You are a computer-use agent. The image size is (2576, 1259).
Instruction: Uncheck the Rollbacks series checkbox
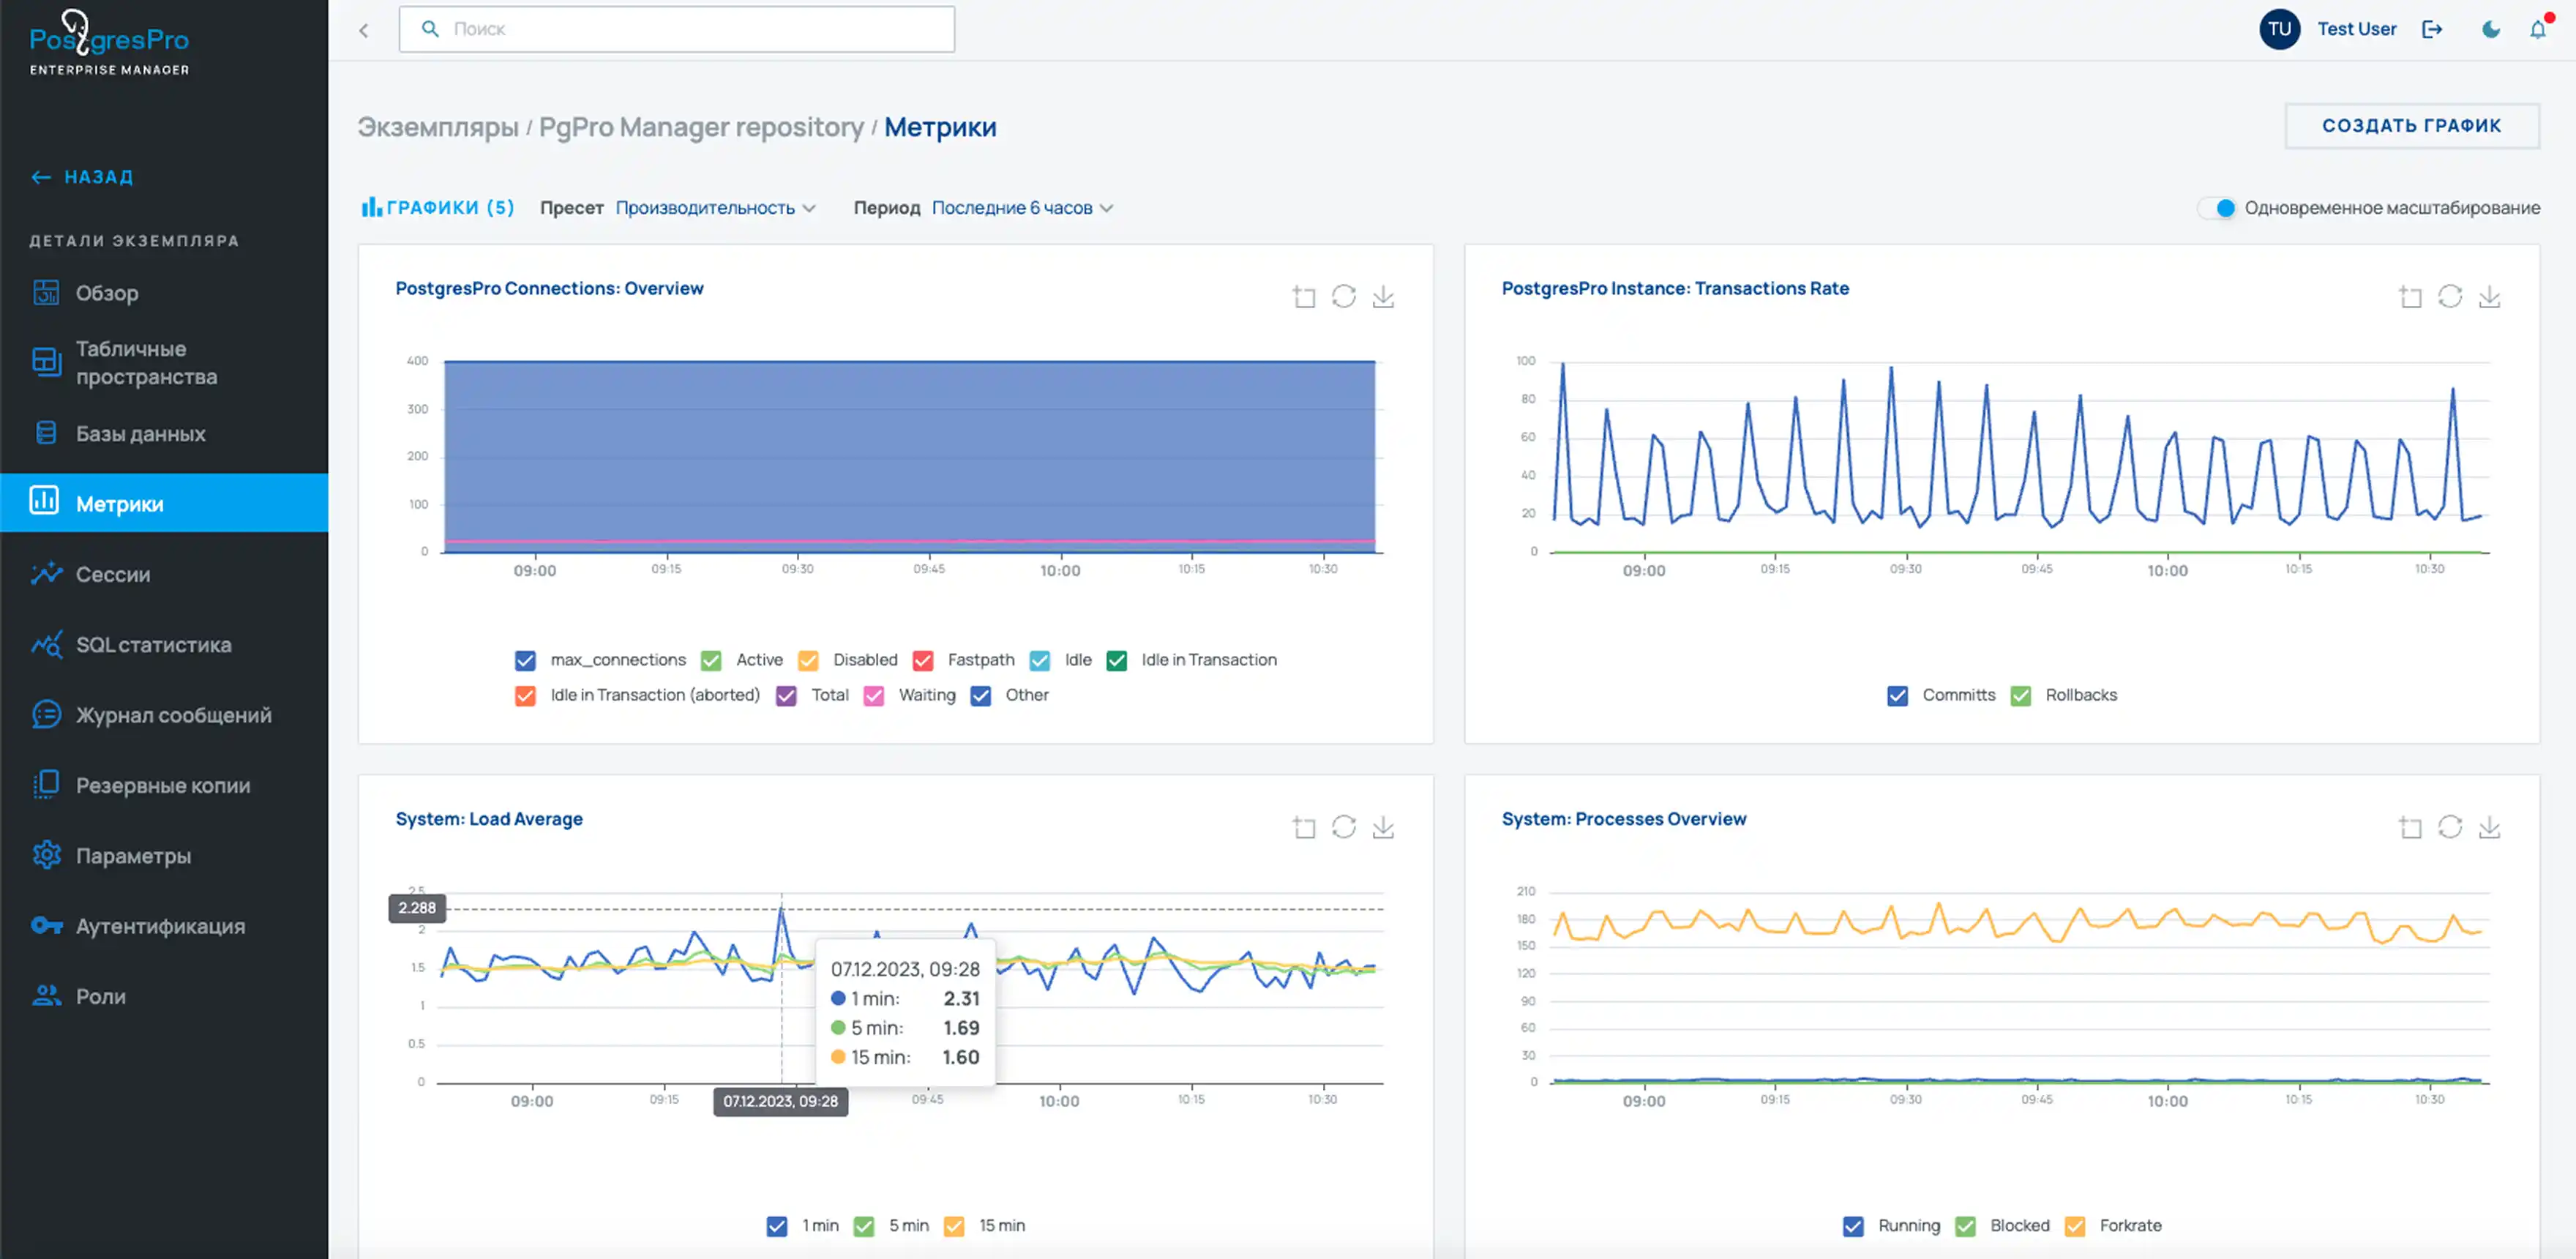pyautogui.click(x=2021, y=695)
